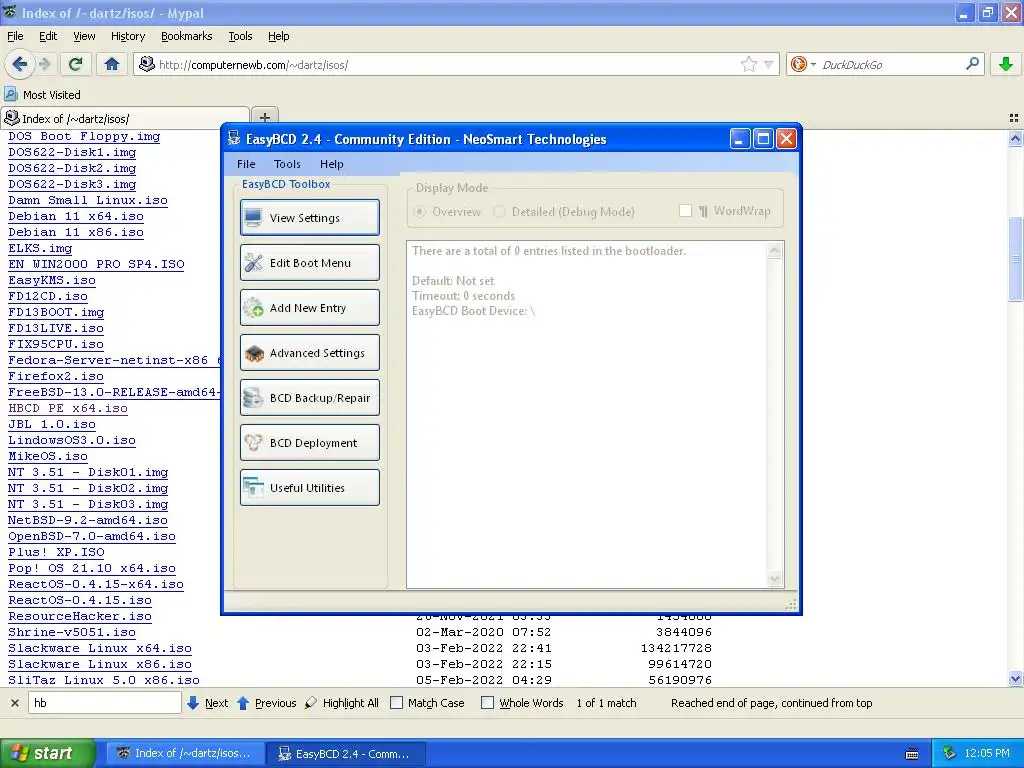Click EasyBCD title bar application icon
This screenshot has height=768, width=1024.
pyautogui.click(x=234, y=138)
